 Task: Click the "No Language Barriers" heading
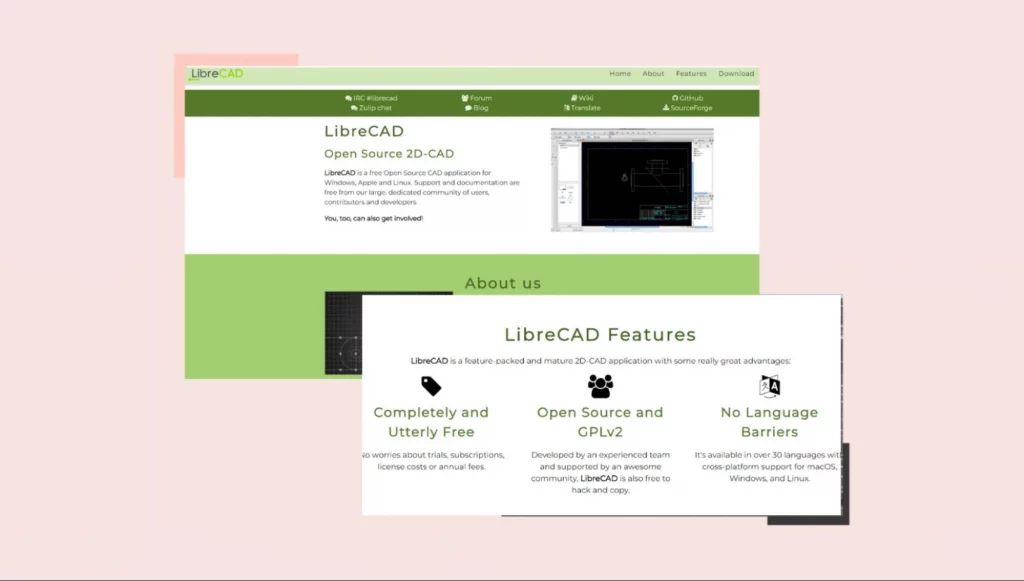769,422
